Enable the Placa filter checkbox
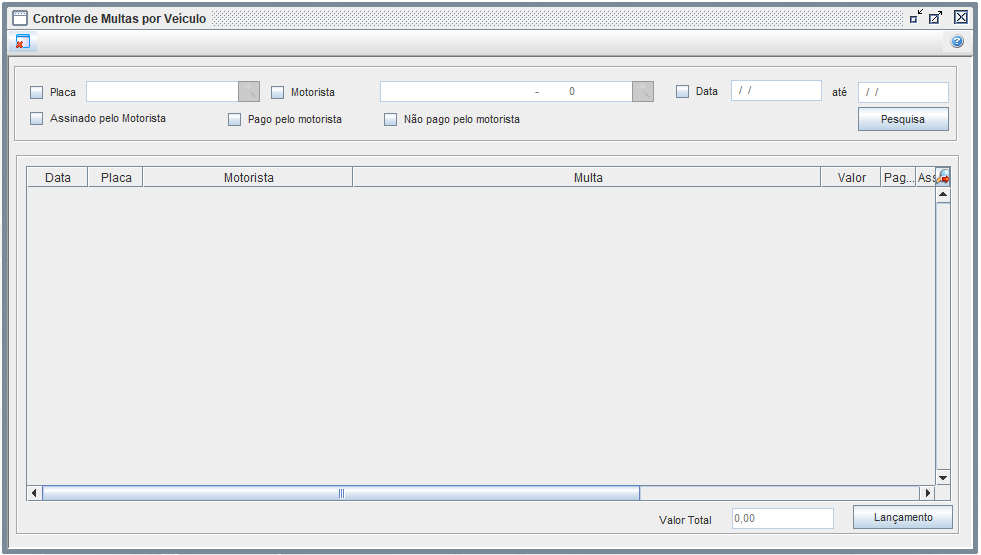The image size is (981, 555). (37, 93)
